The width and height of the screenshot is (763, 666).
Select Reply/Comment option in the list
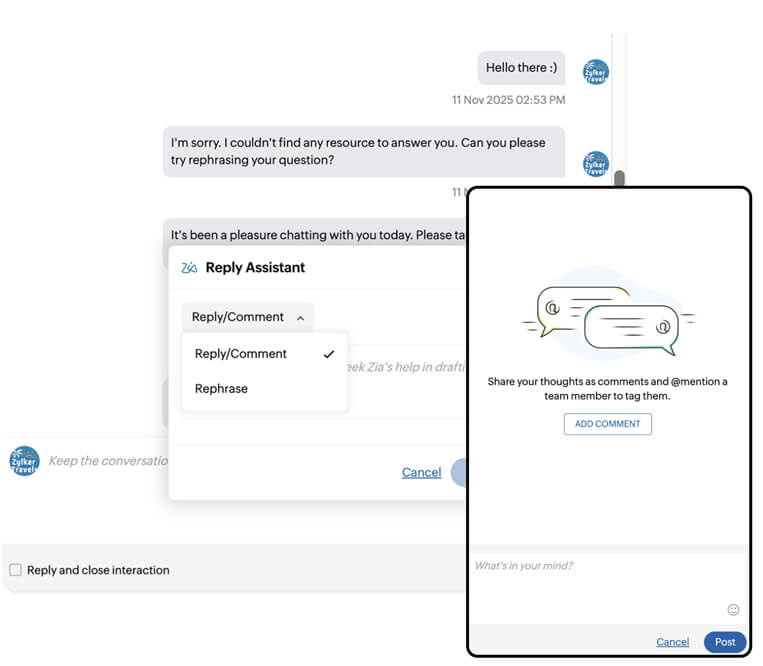click(x=264, y=354)
